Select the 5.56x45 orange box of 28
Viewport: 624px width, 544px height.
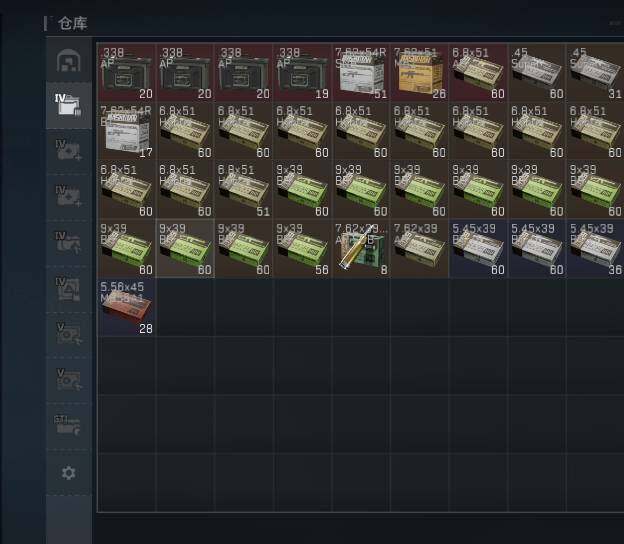click(127, 307)
